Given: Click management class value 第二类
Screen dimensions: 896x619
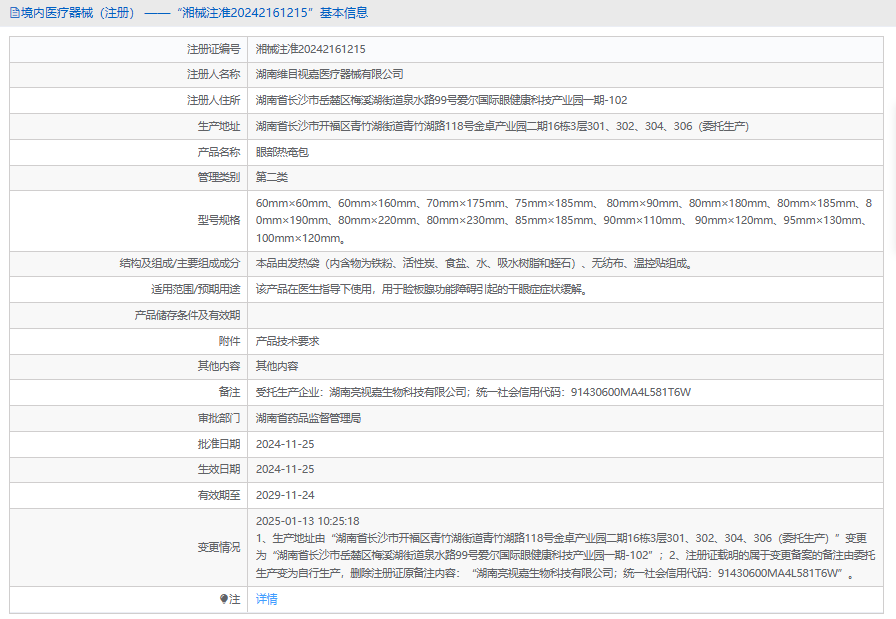Looking at the screenshot, I should (271, 177).
